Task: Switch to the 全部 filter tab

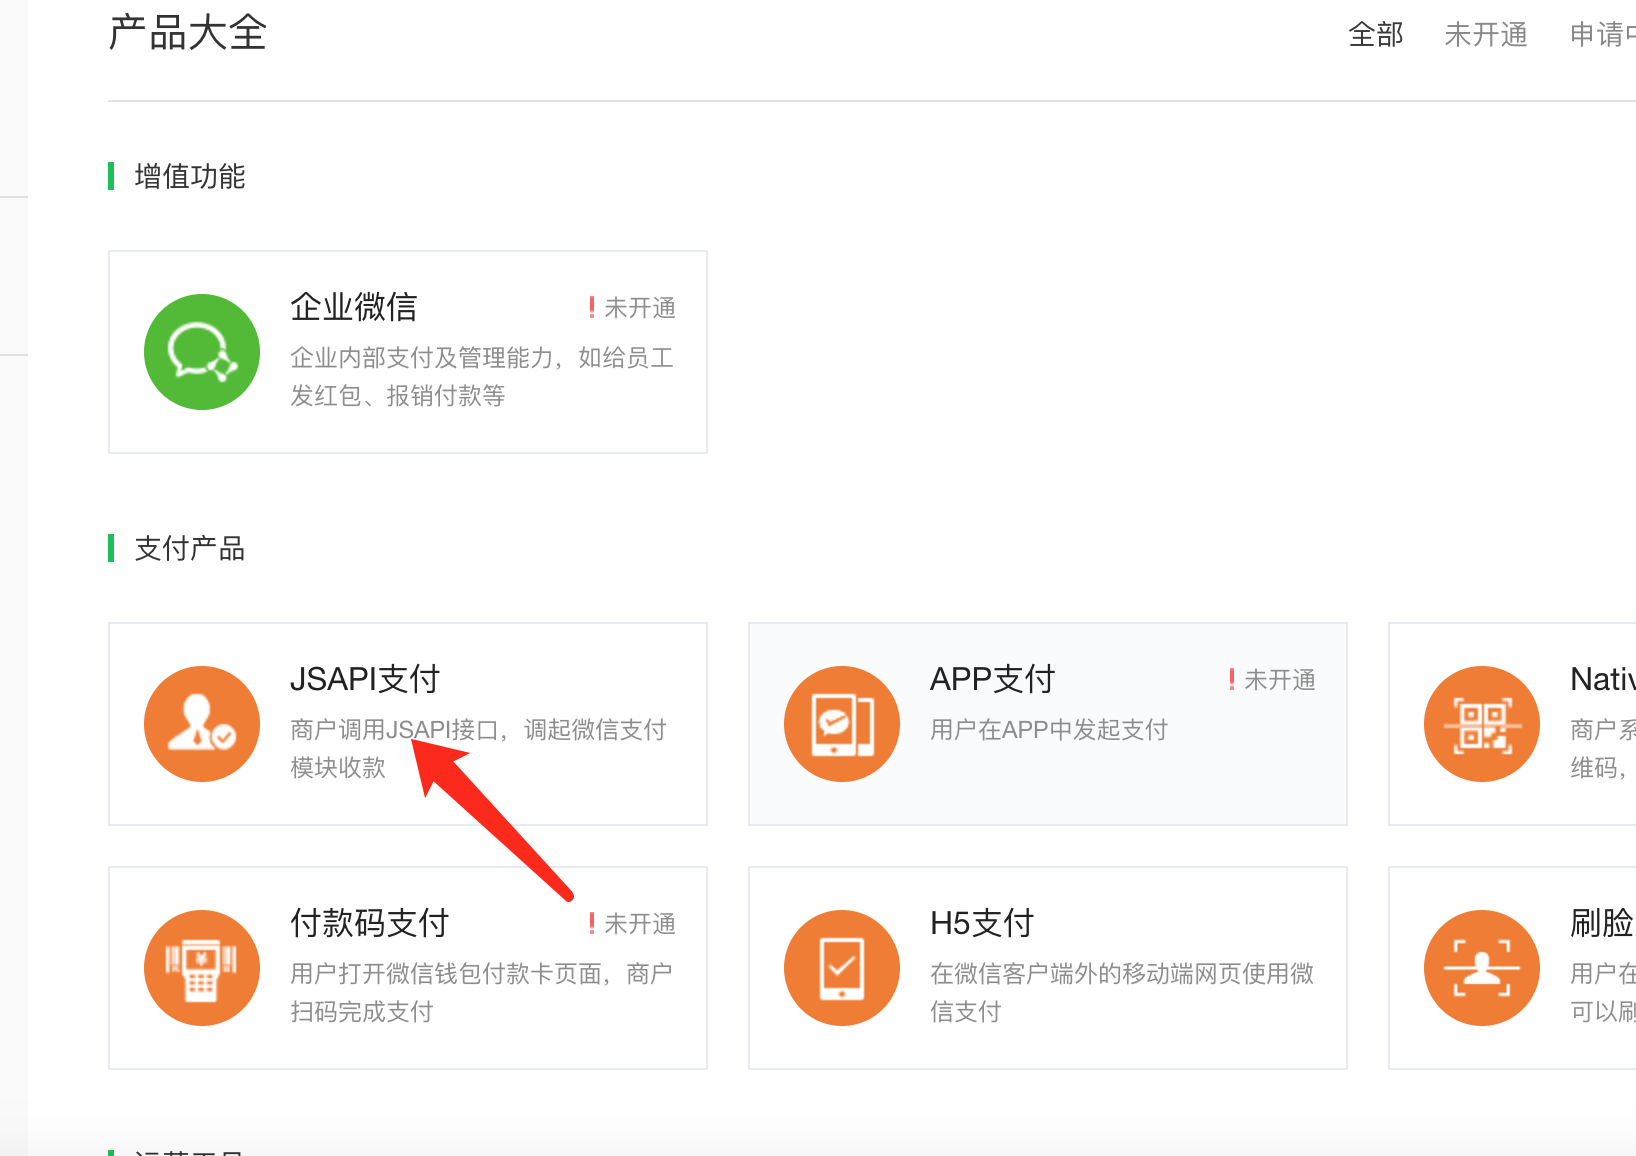Action: pyautogui.click(x=1375, y=35)
